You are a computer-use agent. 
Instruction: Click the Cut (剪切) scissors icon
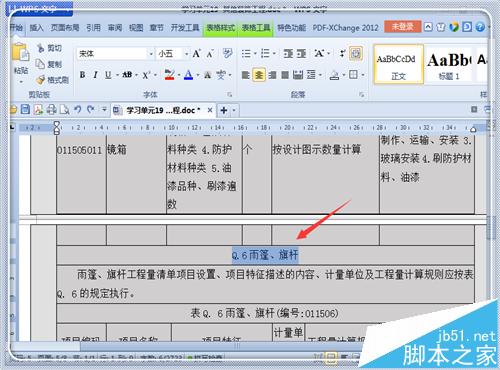click(41, 48)
